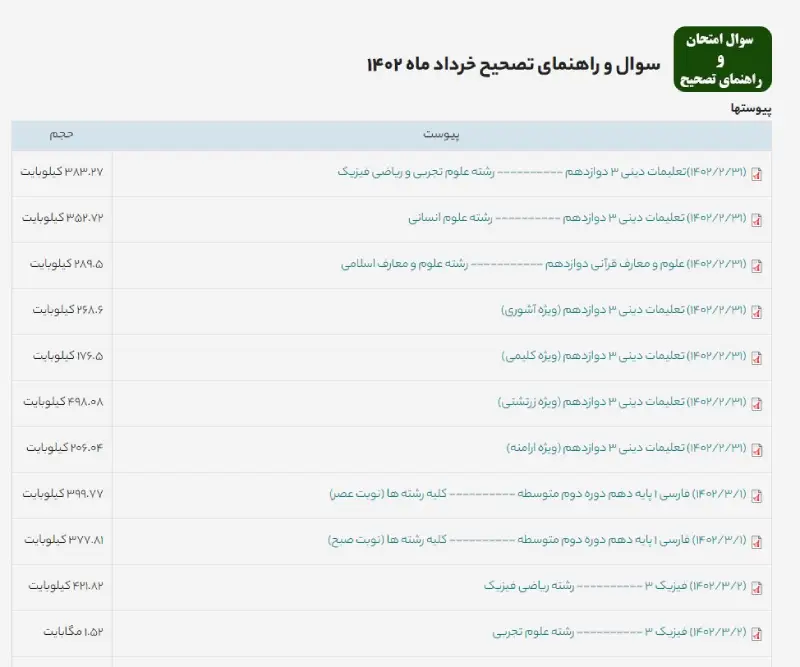Click the حجم column header
Screen dimensions: 800x667
(x=60, y=134)
